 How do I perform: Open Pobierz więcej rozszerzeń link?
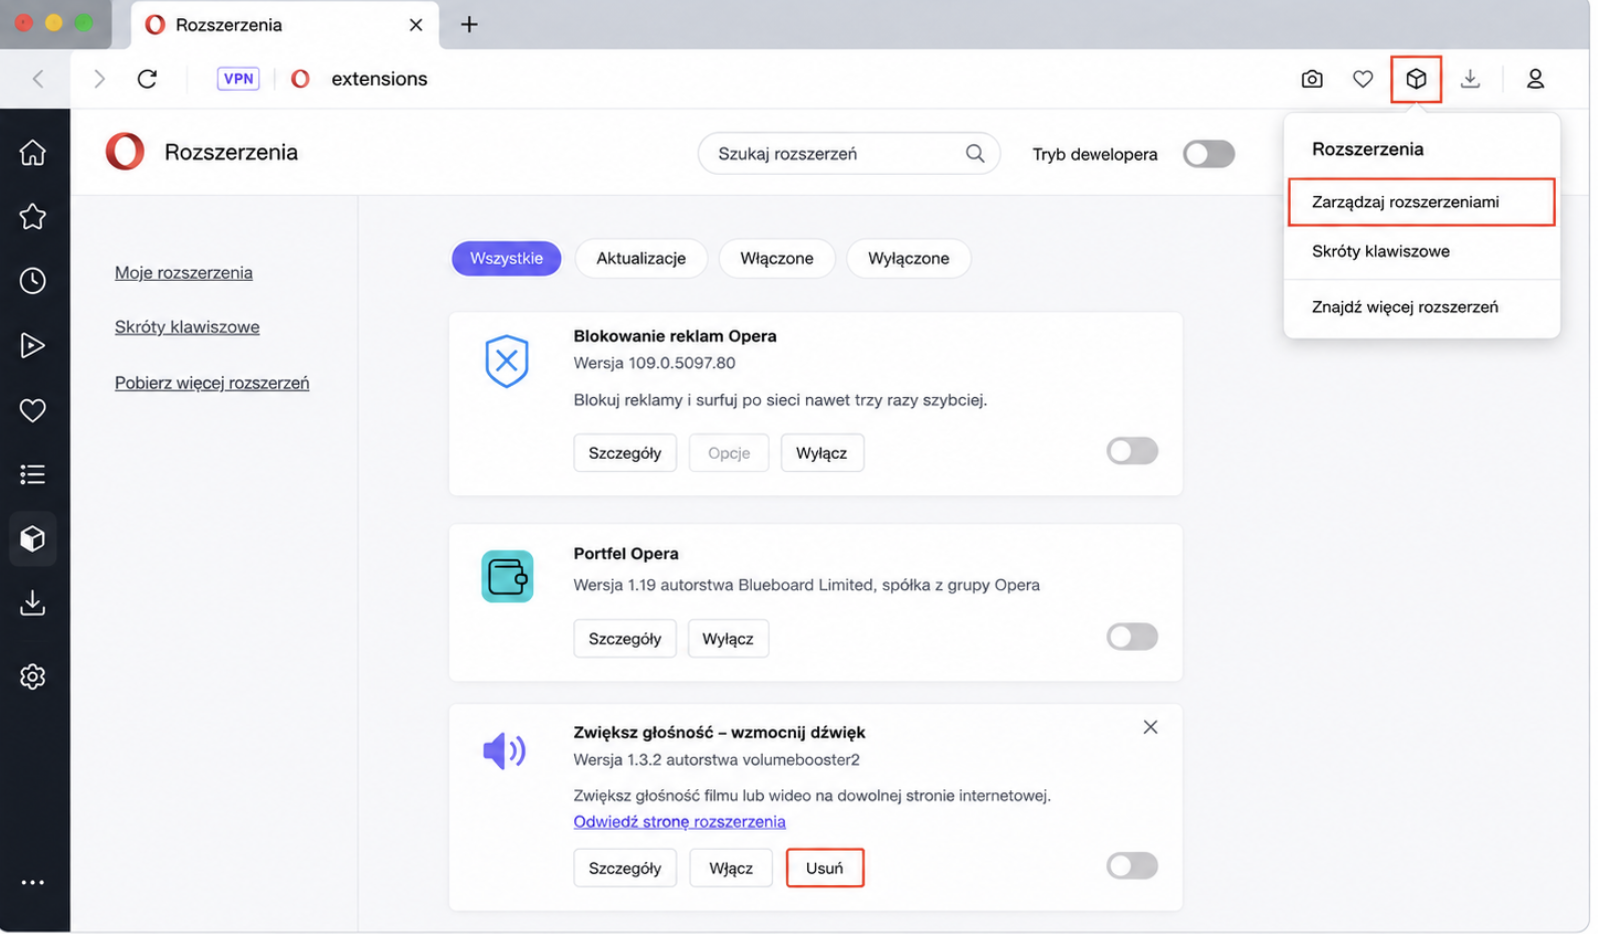click(212, 383)
